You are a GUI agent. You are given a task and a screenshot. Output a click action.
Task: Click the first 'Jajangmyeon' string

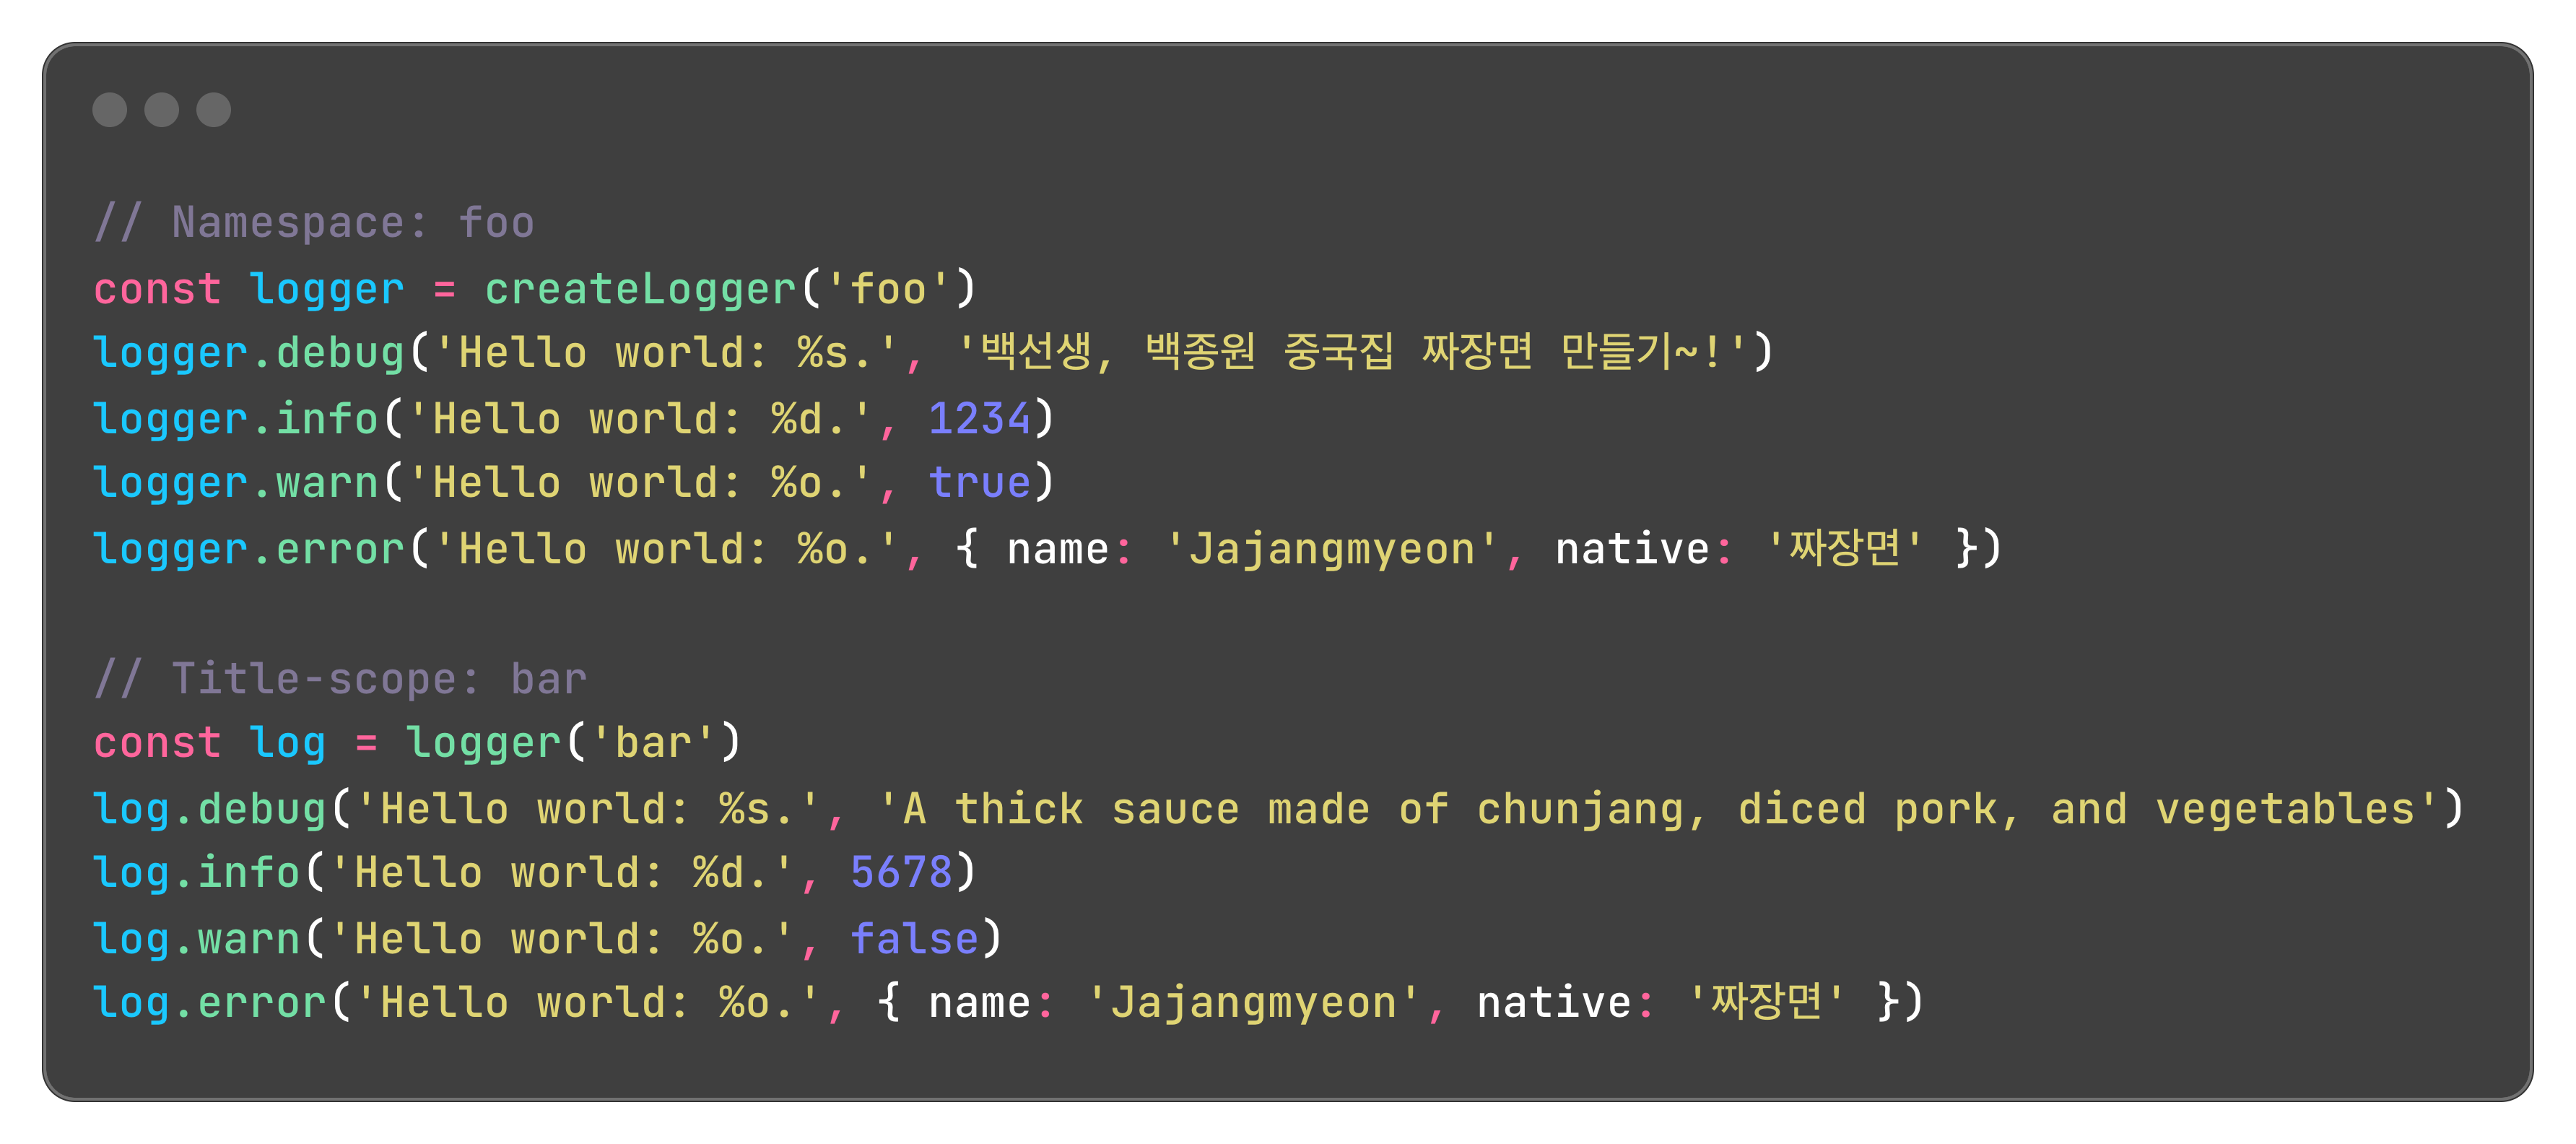click(1331, 549)
